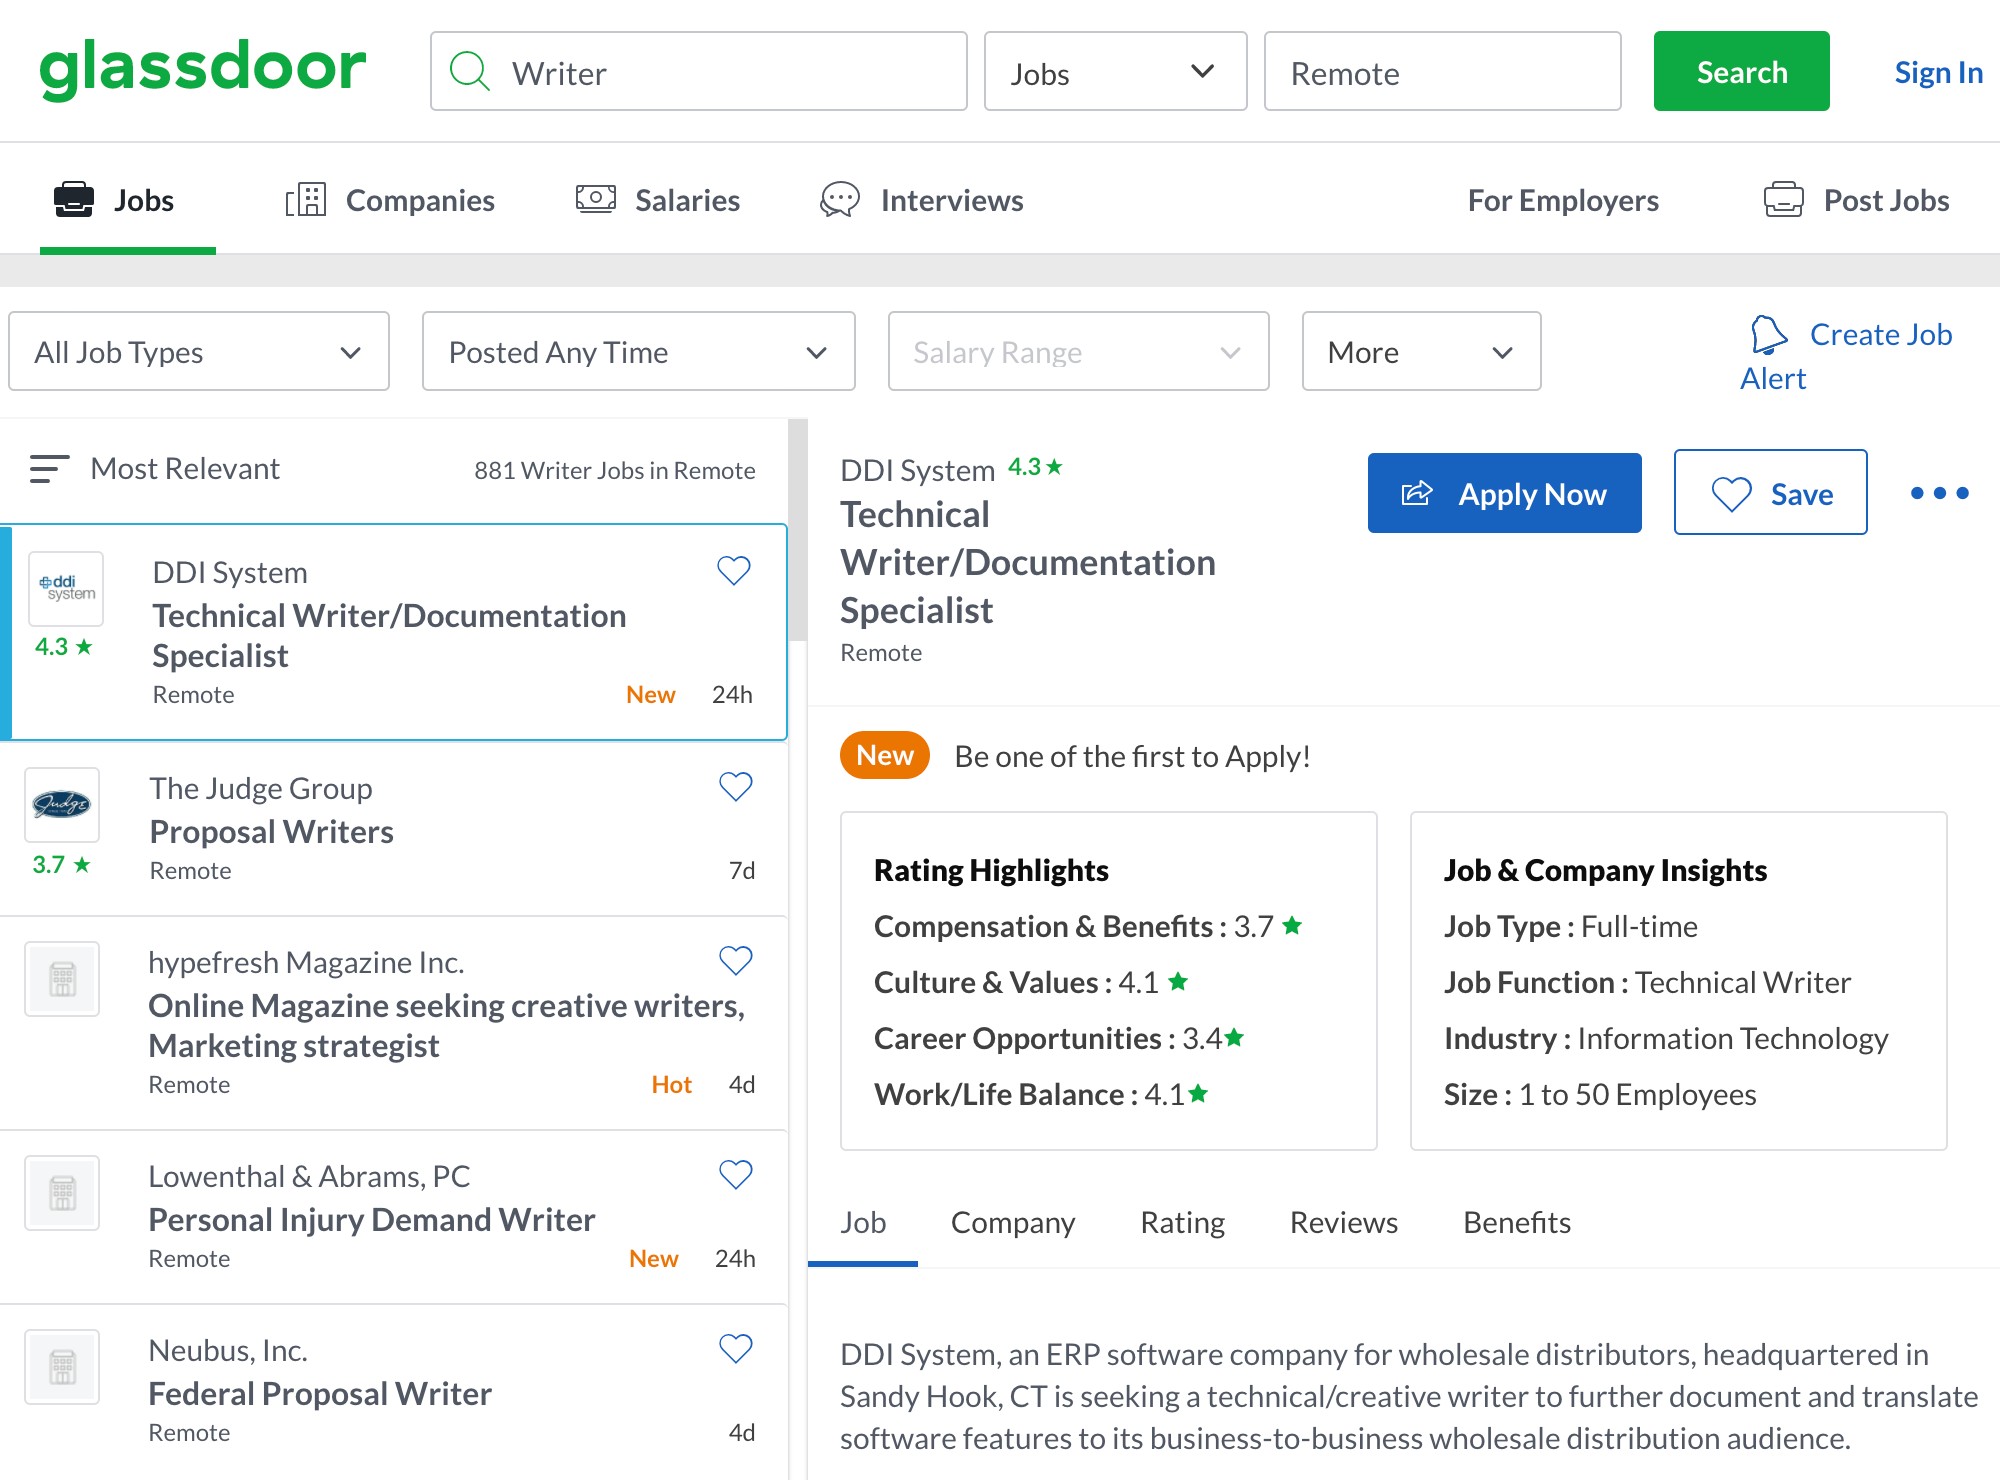Heart the Personal Injury Demand Writer job
This screenshot has height=1480, width=2000.
736,1175
